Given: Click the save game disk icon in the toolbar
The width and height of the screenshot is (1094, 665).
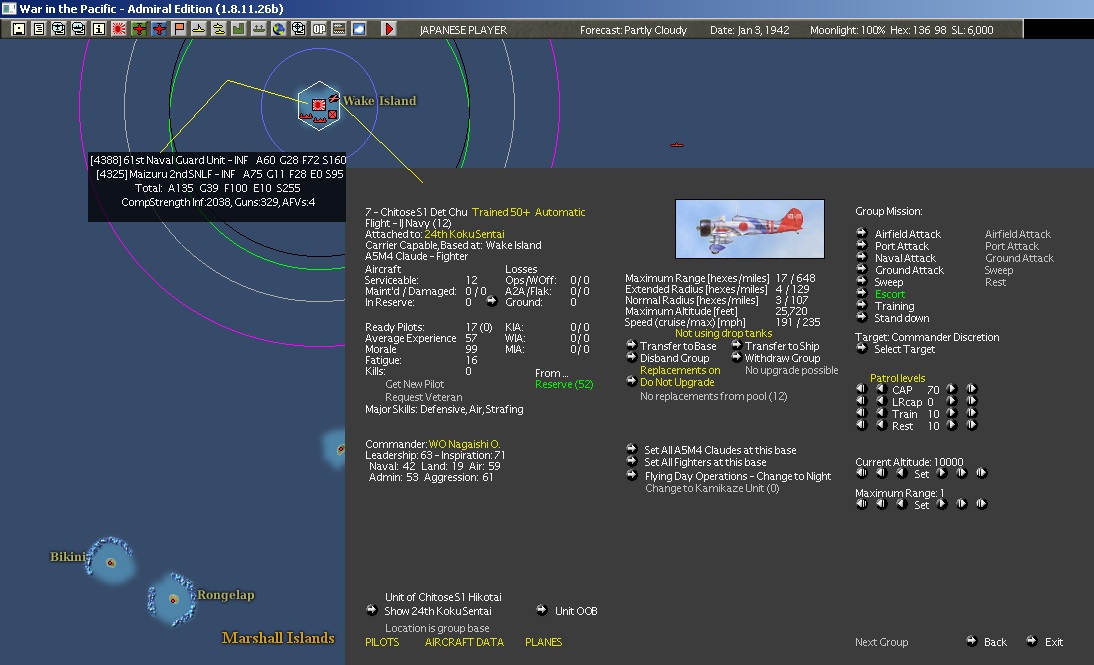Looking at the screenshot, I should 19,29.
